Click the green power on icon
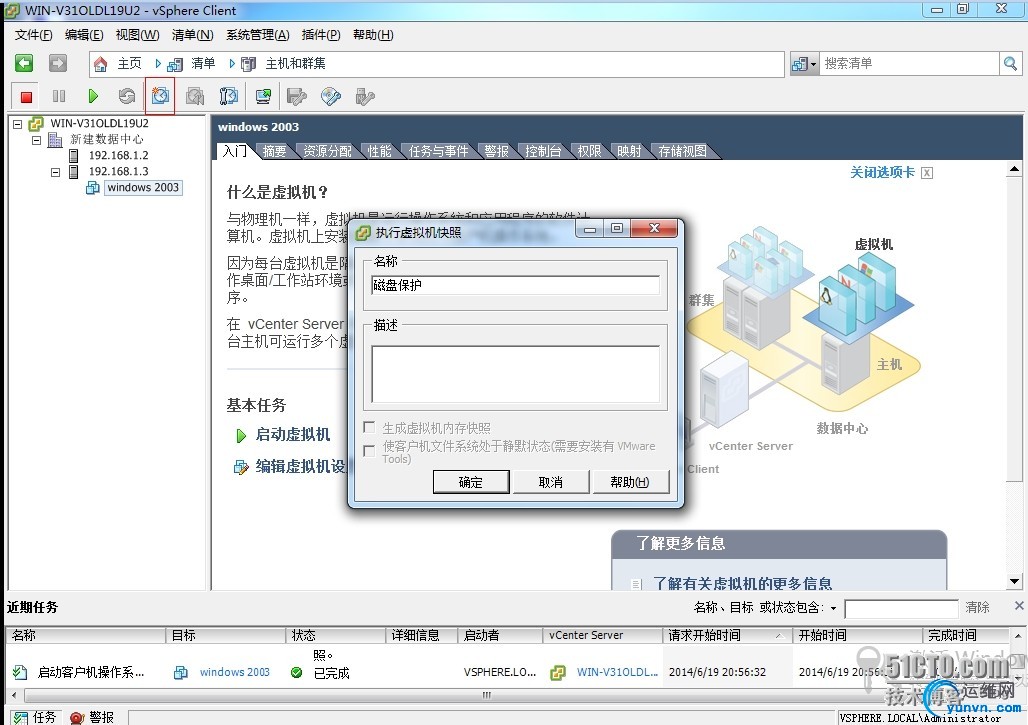The image size is (1028, 725). click(93, 96)
